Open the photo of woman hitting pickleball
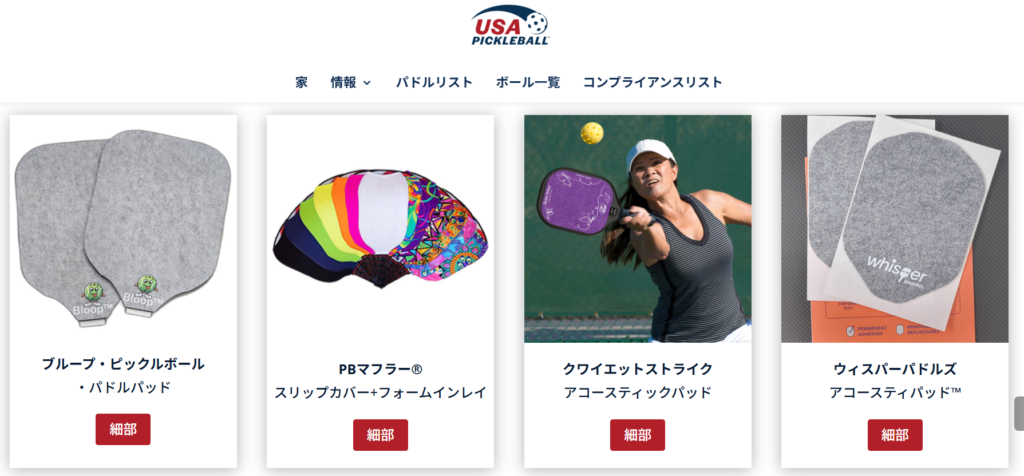Image resolution: width=1024 pixels, height=476 pixels. tap(637, 229)
